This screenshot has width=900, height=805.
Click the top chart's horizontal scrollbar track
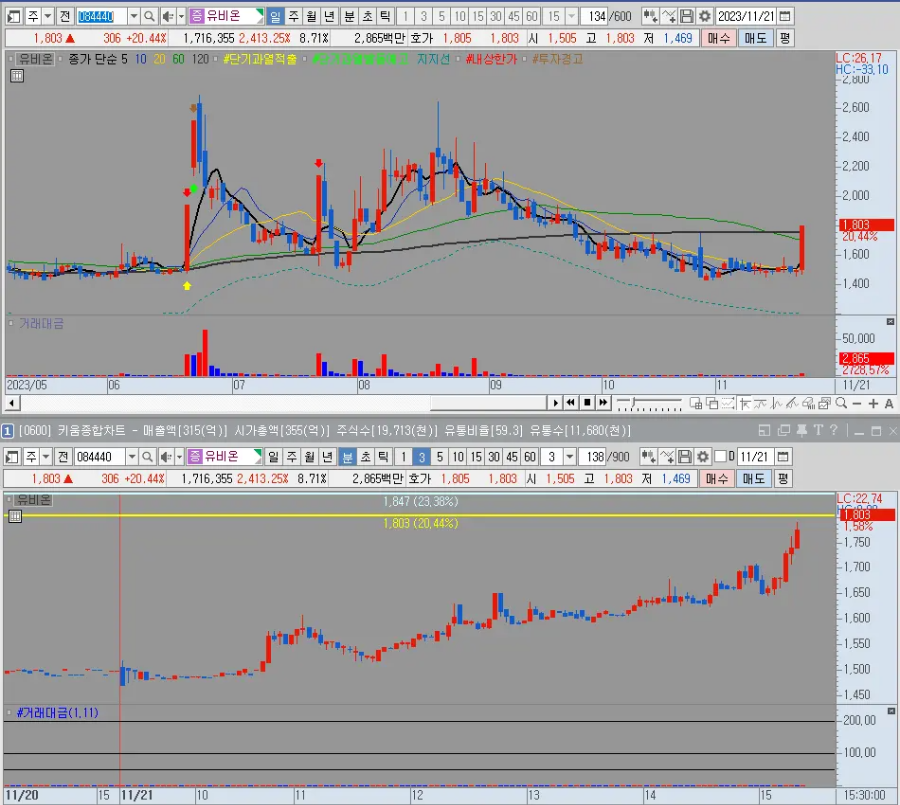(x=285, y=402)
